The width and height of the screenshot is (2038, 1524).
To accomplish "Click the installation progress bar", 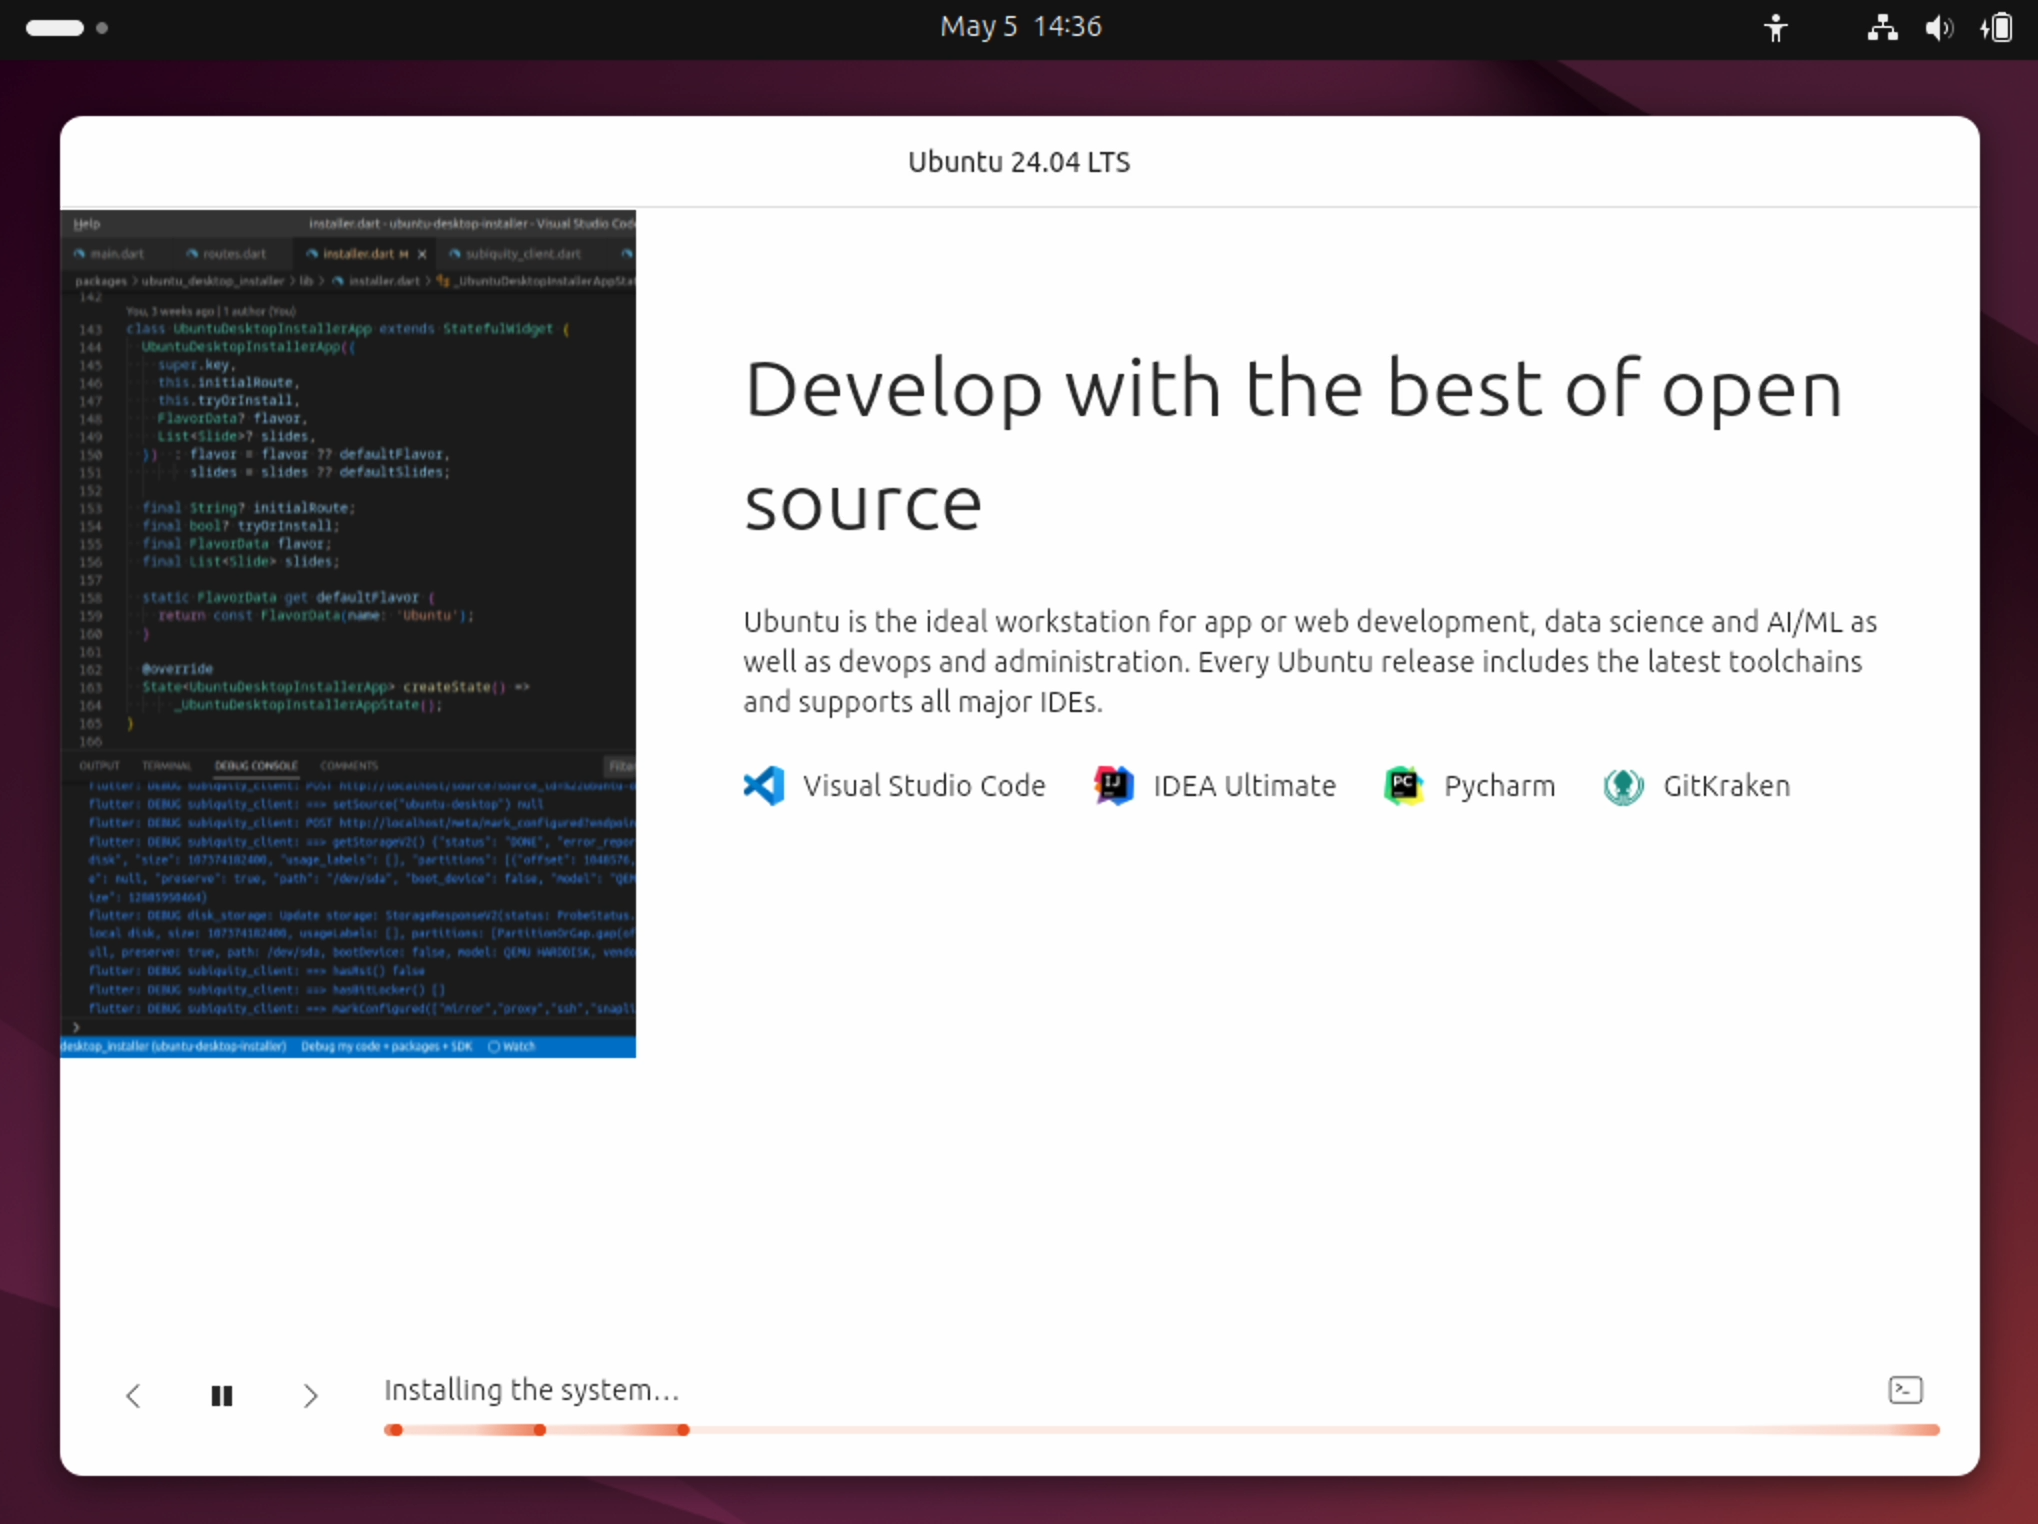I will coord(1160,1430).
